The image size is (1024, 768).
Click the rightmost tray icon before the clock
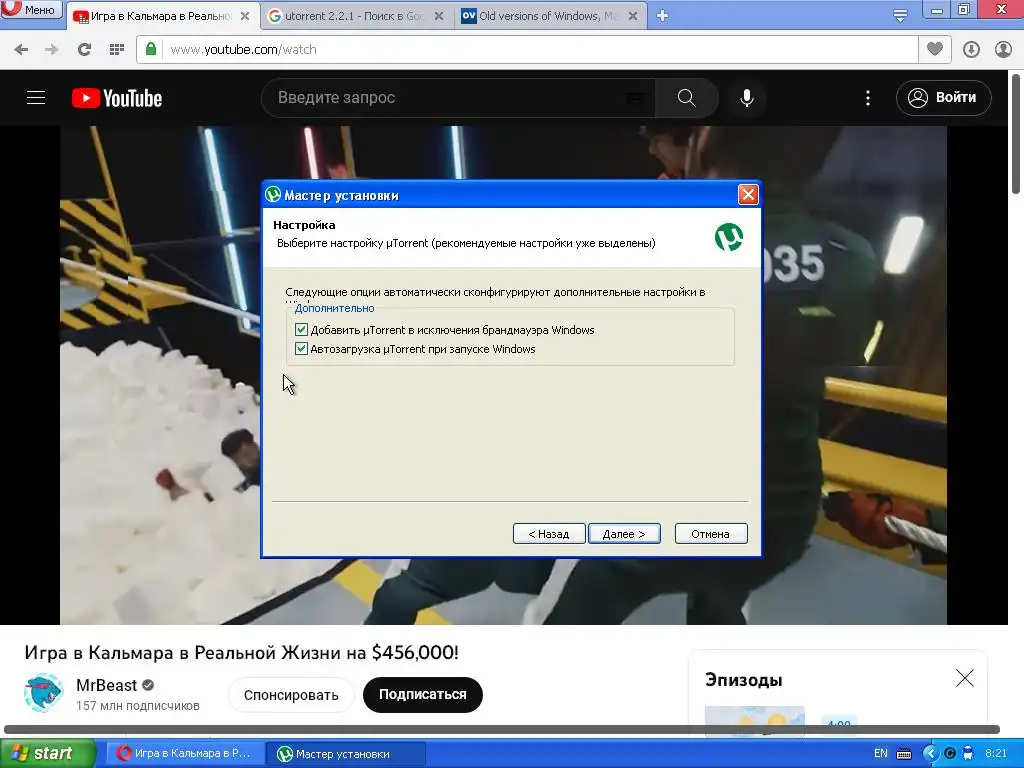(968, 754)
